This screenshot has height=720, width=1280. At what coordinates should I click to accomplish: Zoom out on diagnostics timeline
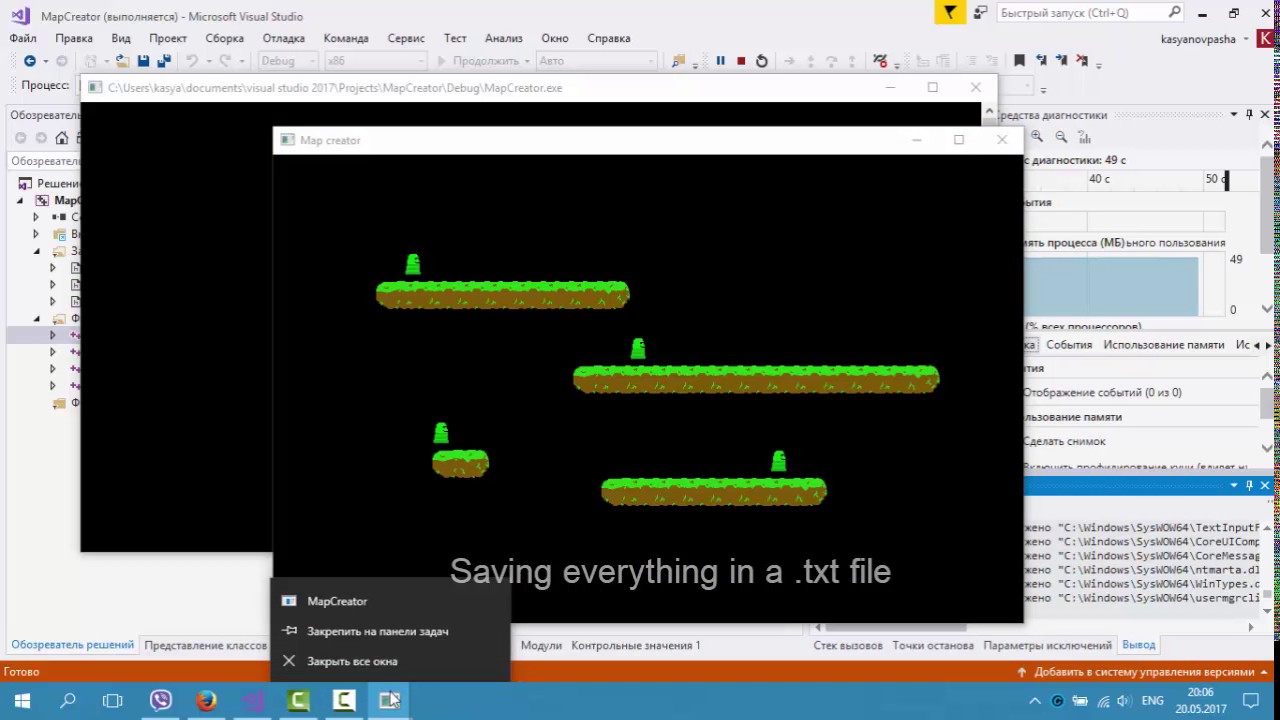click(1061, 137)
